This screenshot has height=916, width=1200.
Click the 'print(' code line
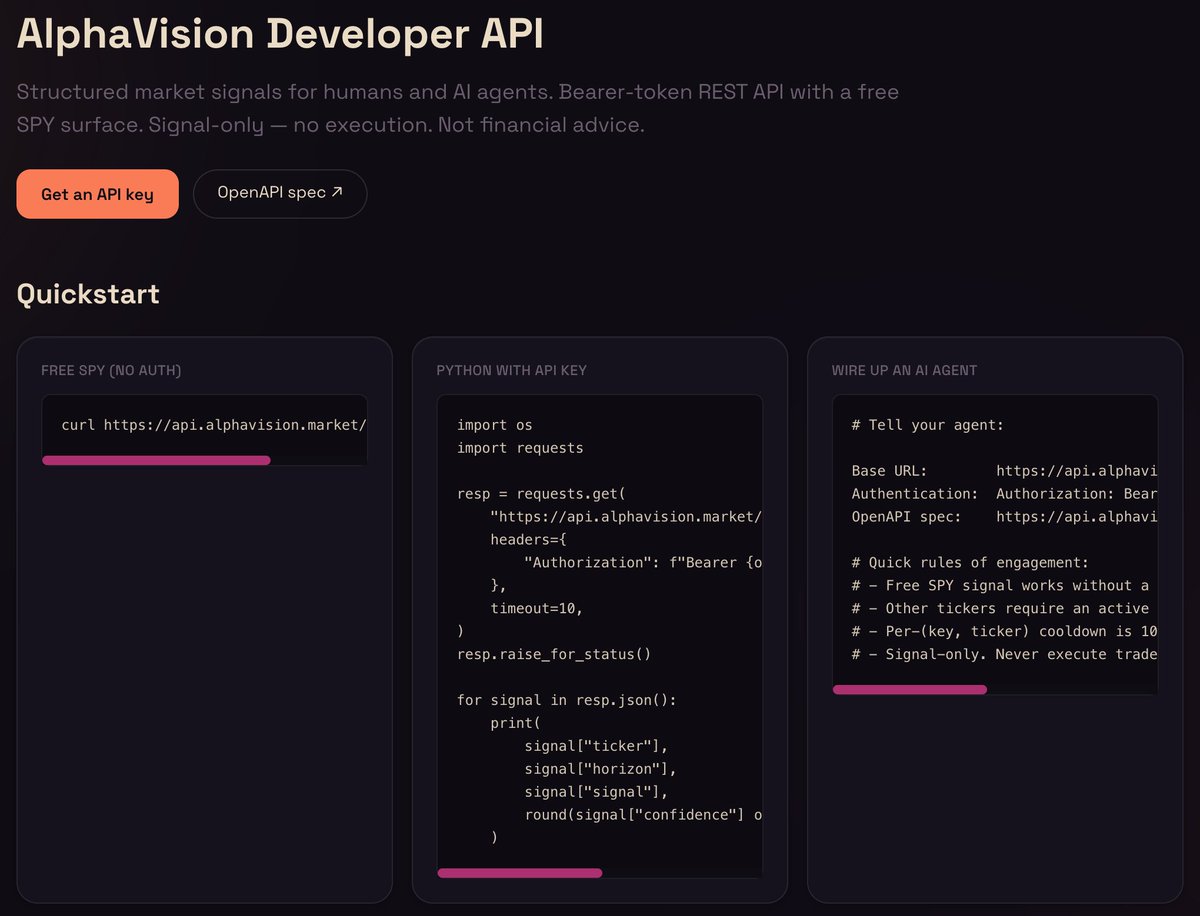pos(516,723)
